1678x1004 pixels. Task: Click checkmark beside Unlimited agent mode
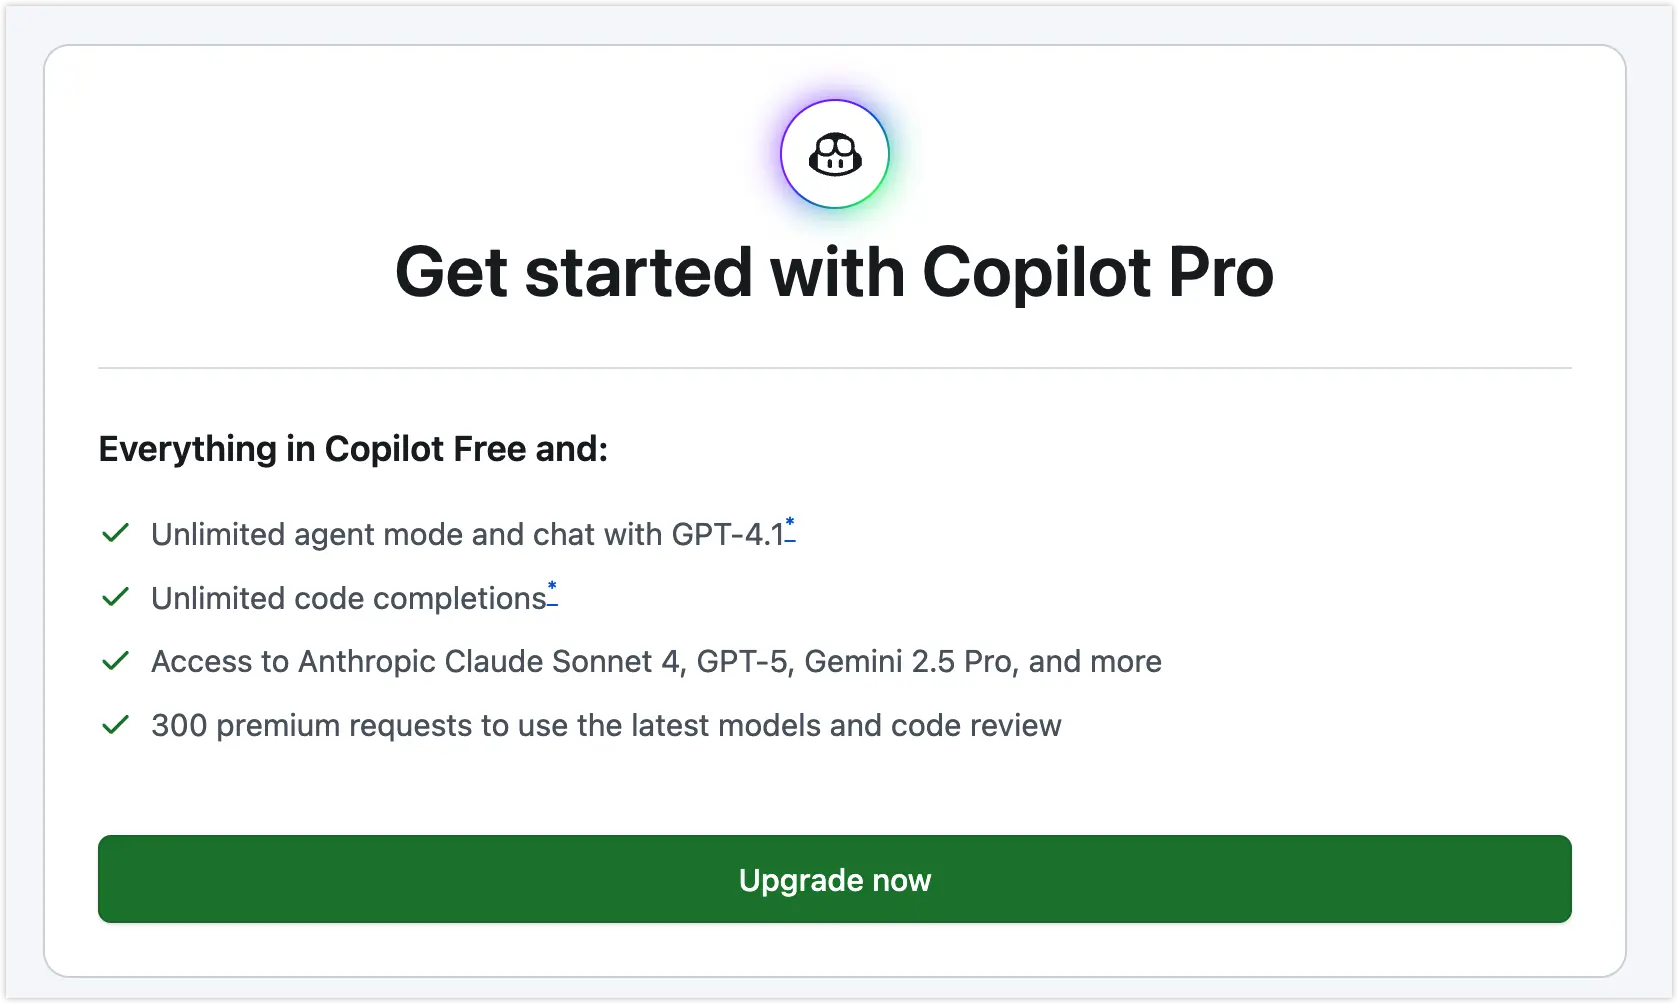pyautogui.click(x=116, y=533)
